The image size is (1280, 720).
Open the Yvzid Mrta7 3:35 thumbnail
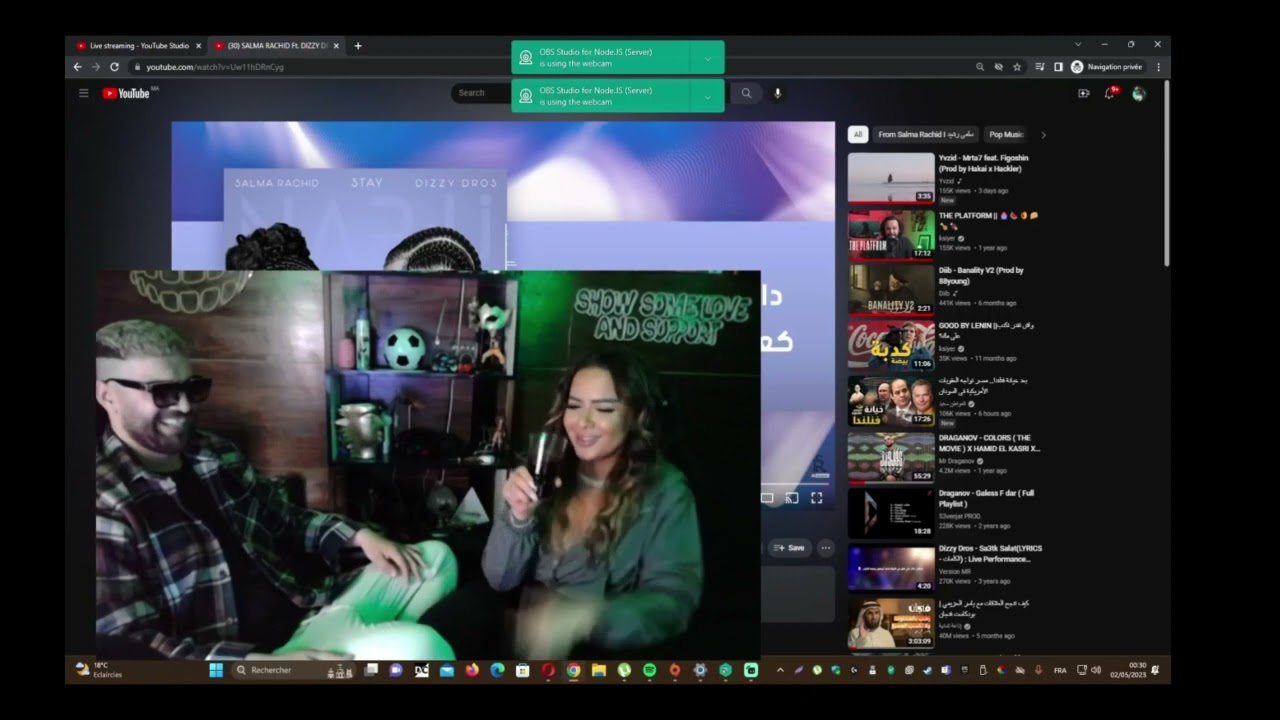891,178
